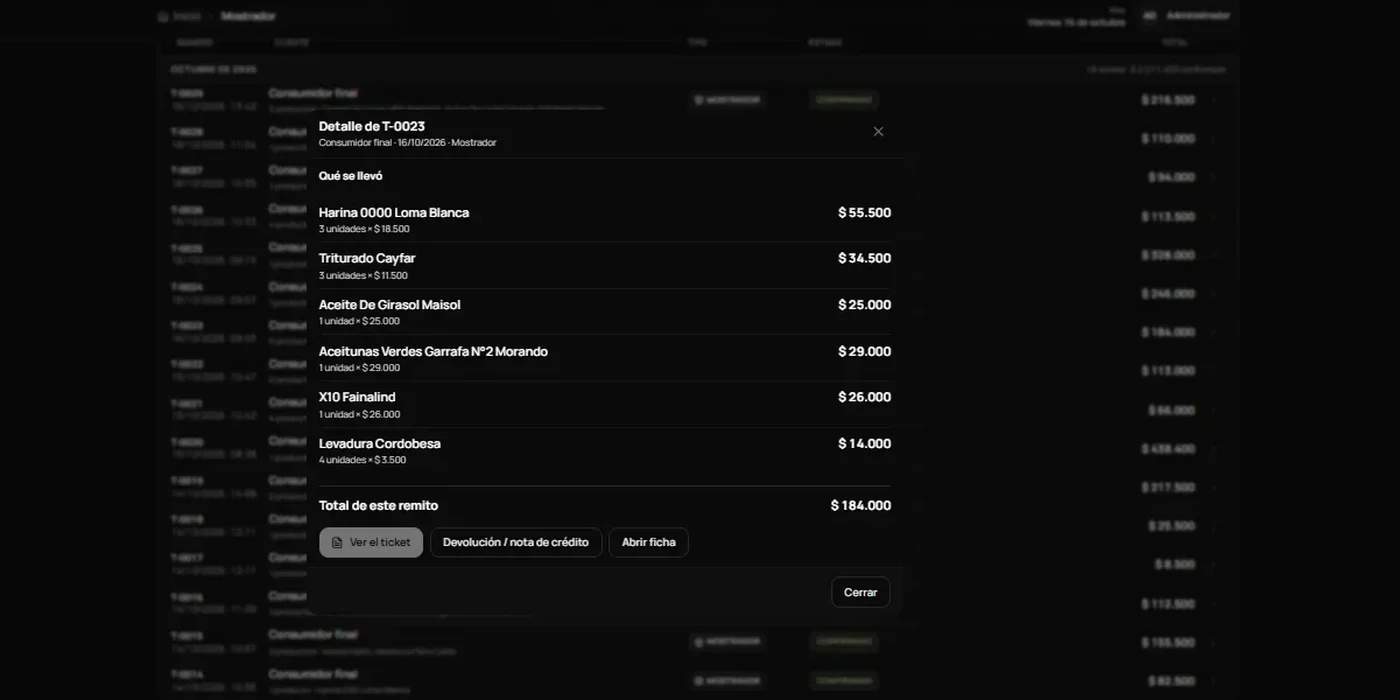Click the '3 unidades × $ 11.500' detail
The height and width of the screenshot is (700, 1400).
tap(363, 275)
